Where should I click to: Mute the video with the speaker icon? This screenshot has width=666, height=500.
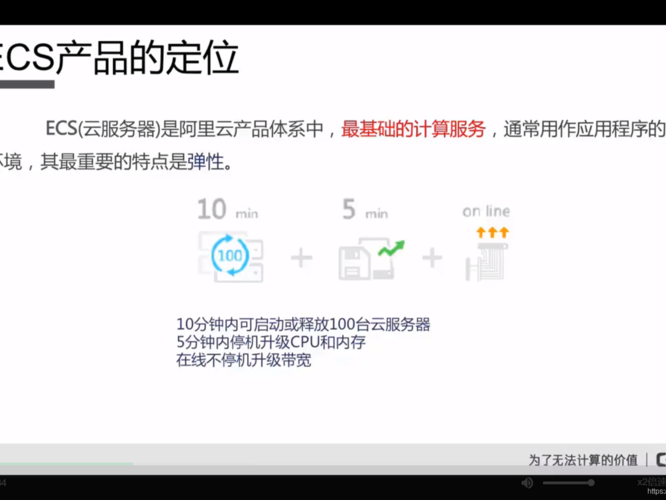click(x=527, y=483)
